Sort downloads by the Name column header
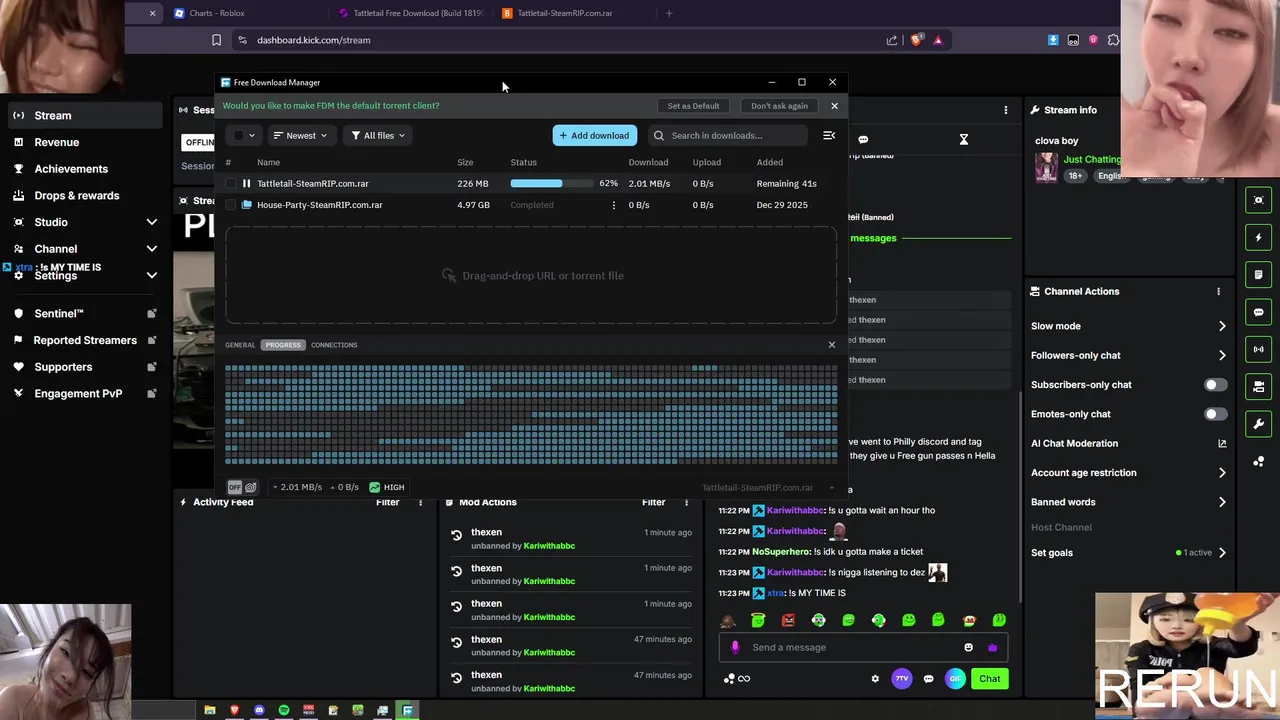 click(268, 162)
